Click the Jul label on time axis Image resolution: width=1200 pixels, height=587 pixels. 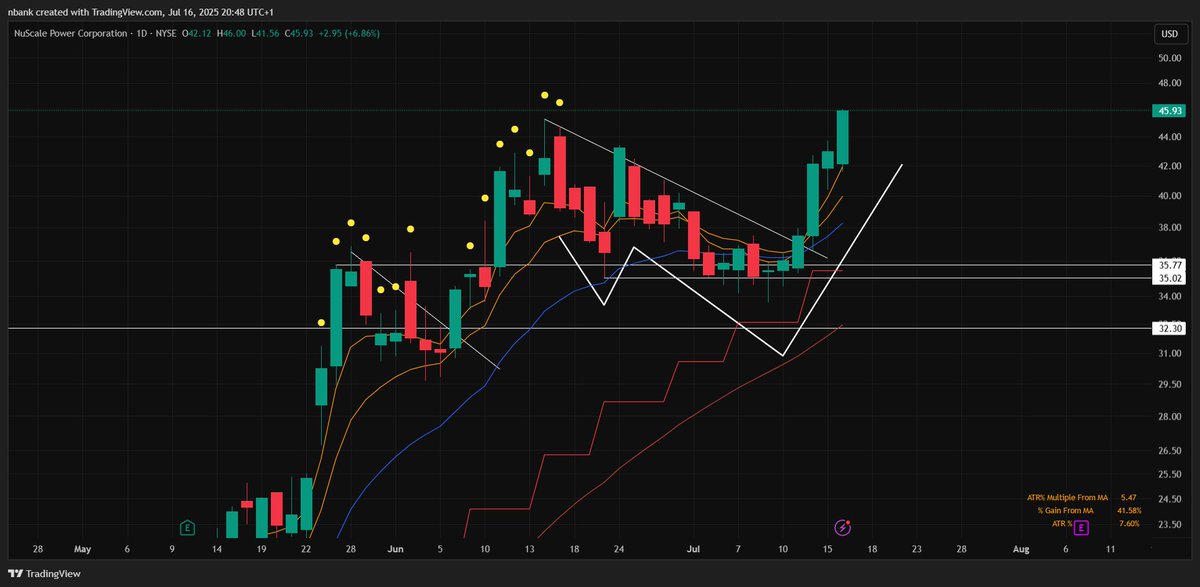[694, 549]
